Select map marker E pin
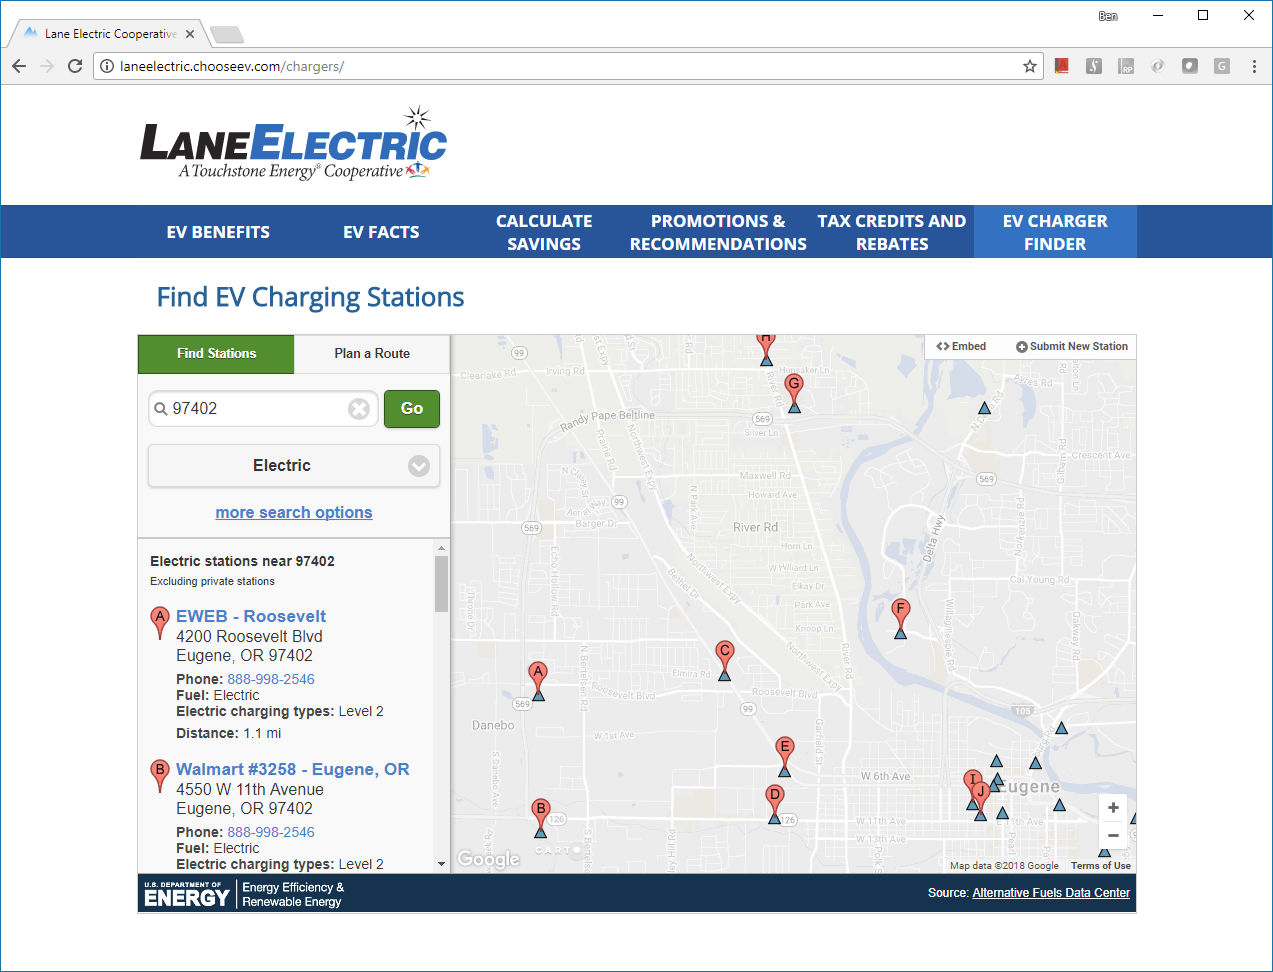The height and width of the screenshot is (972, 1273). pos(785,749)
